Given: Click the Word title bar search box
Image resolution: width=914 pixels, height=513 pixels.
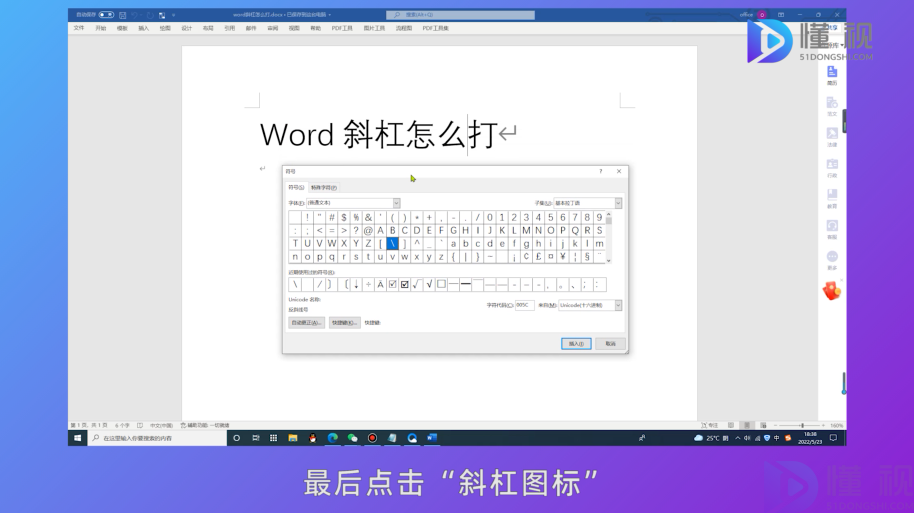Looking at the screenshot, I should tap(460, 15).
